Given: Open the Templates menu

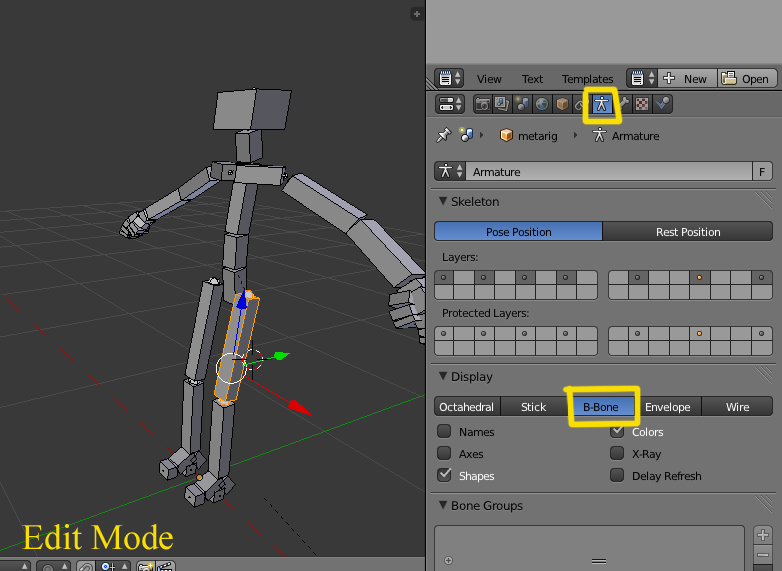Looking at the screenshot, I should pyautogui.click(x=587, y=79).
